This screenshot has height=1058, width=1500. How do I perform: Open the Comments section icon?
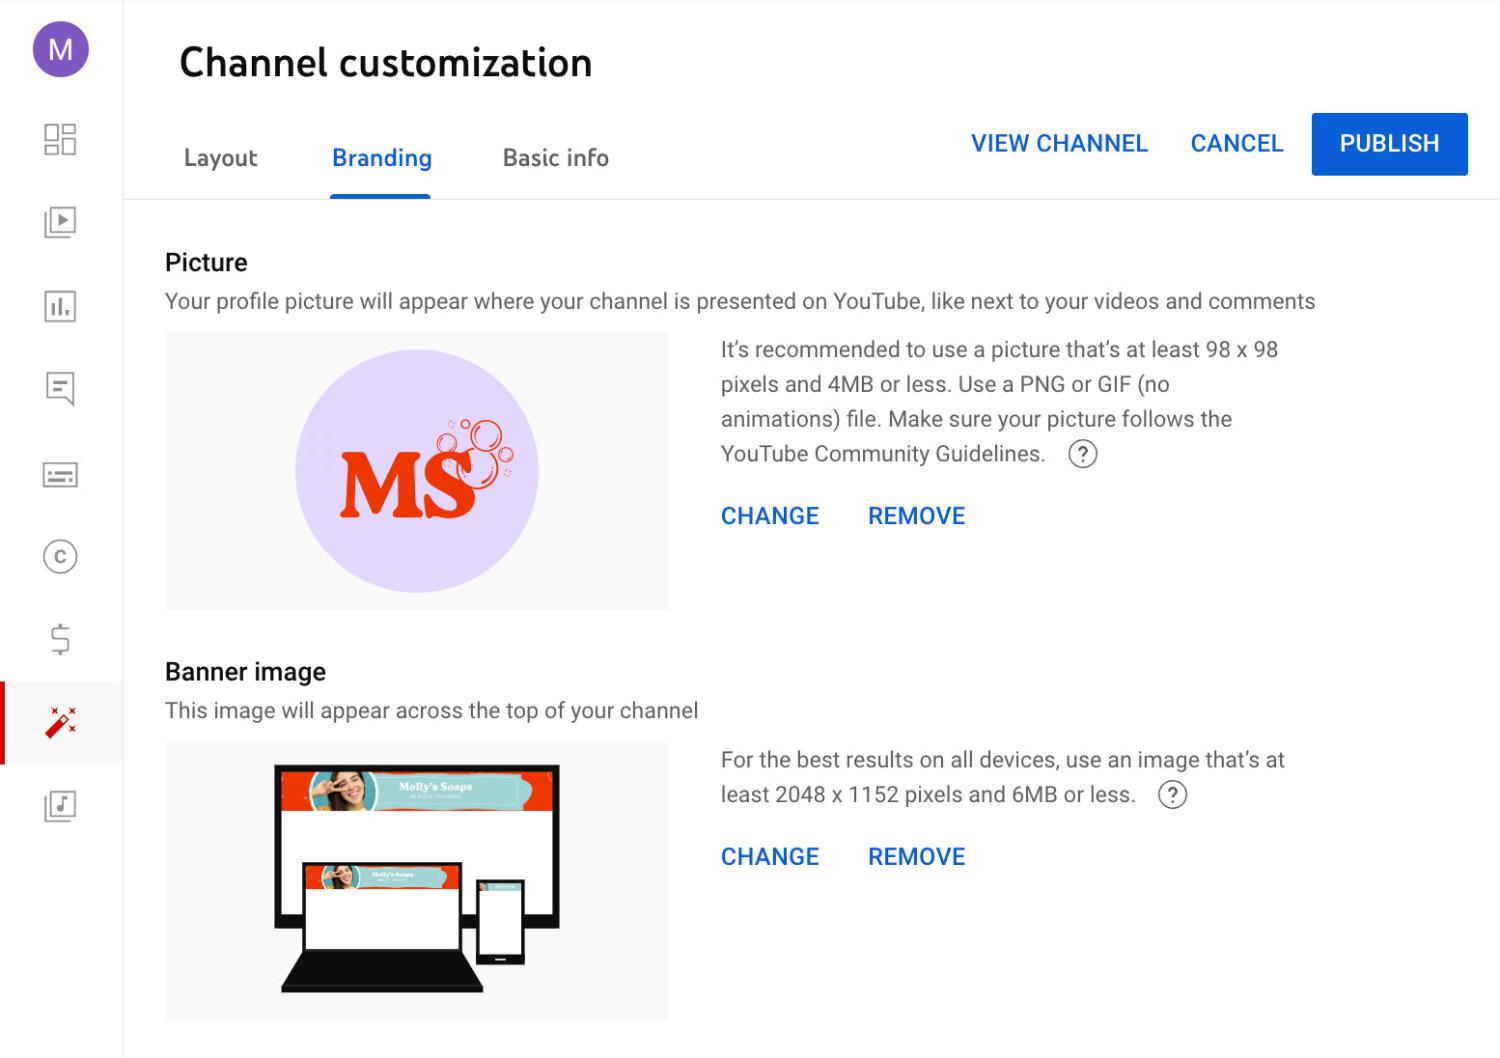(60, 389)
